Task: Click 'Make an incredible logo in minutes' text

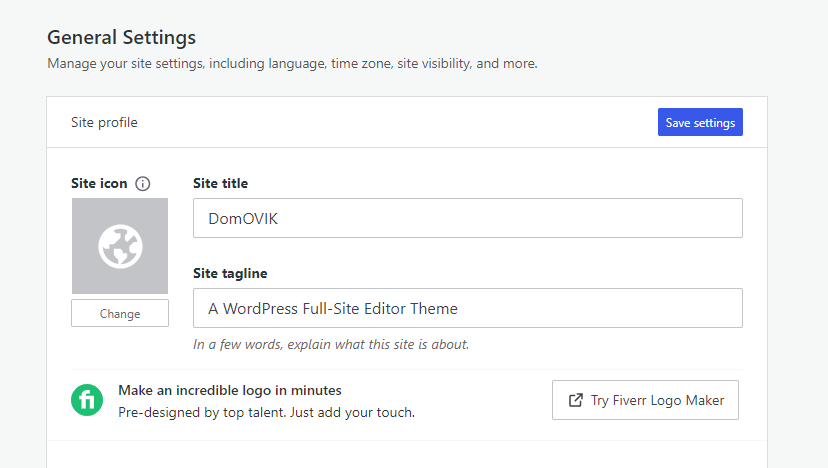Action: tap(230, 390)
